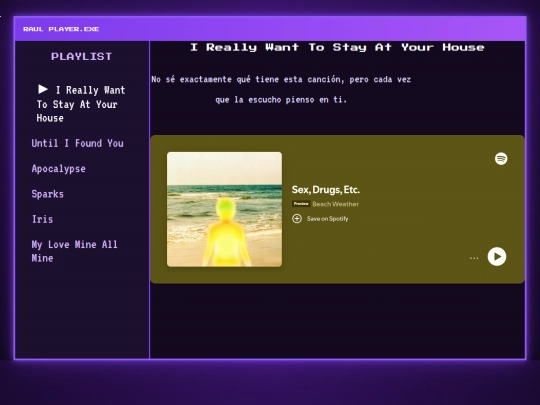Click the beach album cover thumbnail

click(x=225, y=209)
